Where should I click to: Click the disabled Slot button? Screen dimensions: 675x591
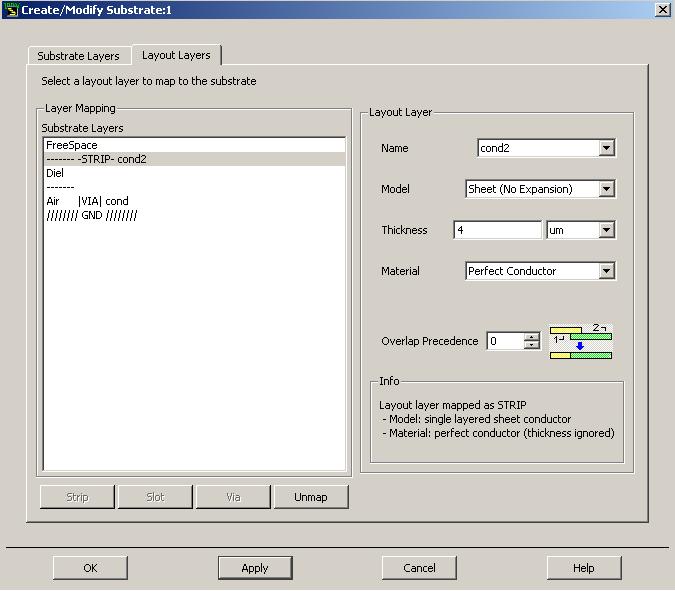coord(155,497)
